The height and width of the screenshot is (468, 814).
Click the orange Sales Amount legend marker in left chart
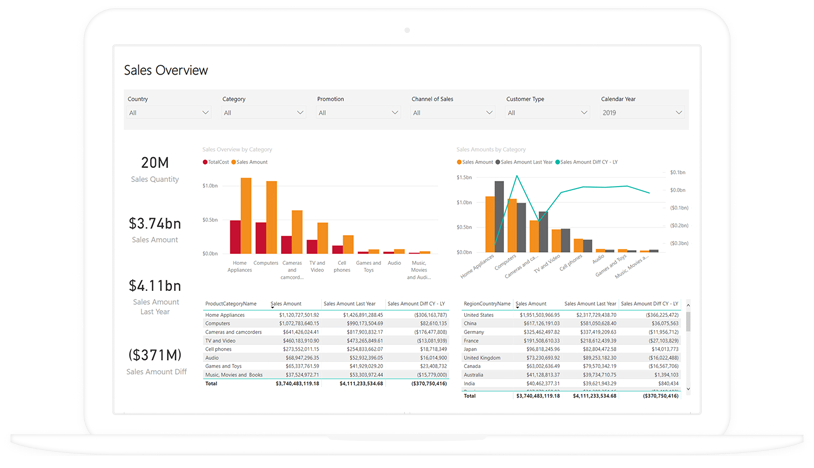coord(234,161)
